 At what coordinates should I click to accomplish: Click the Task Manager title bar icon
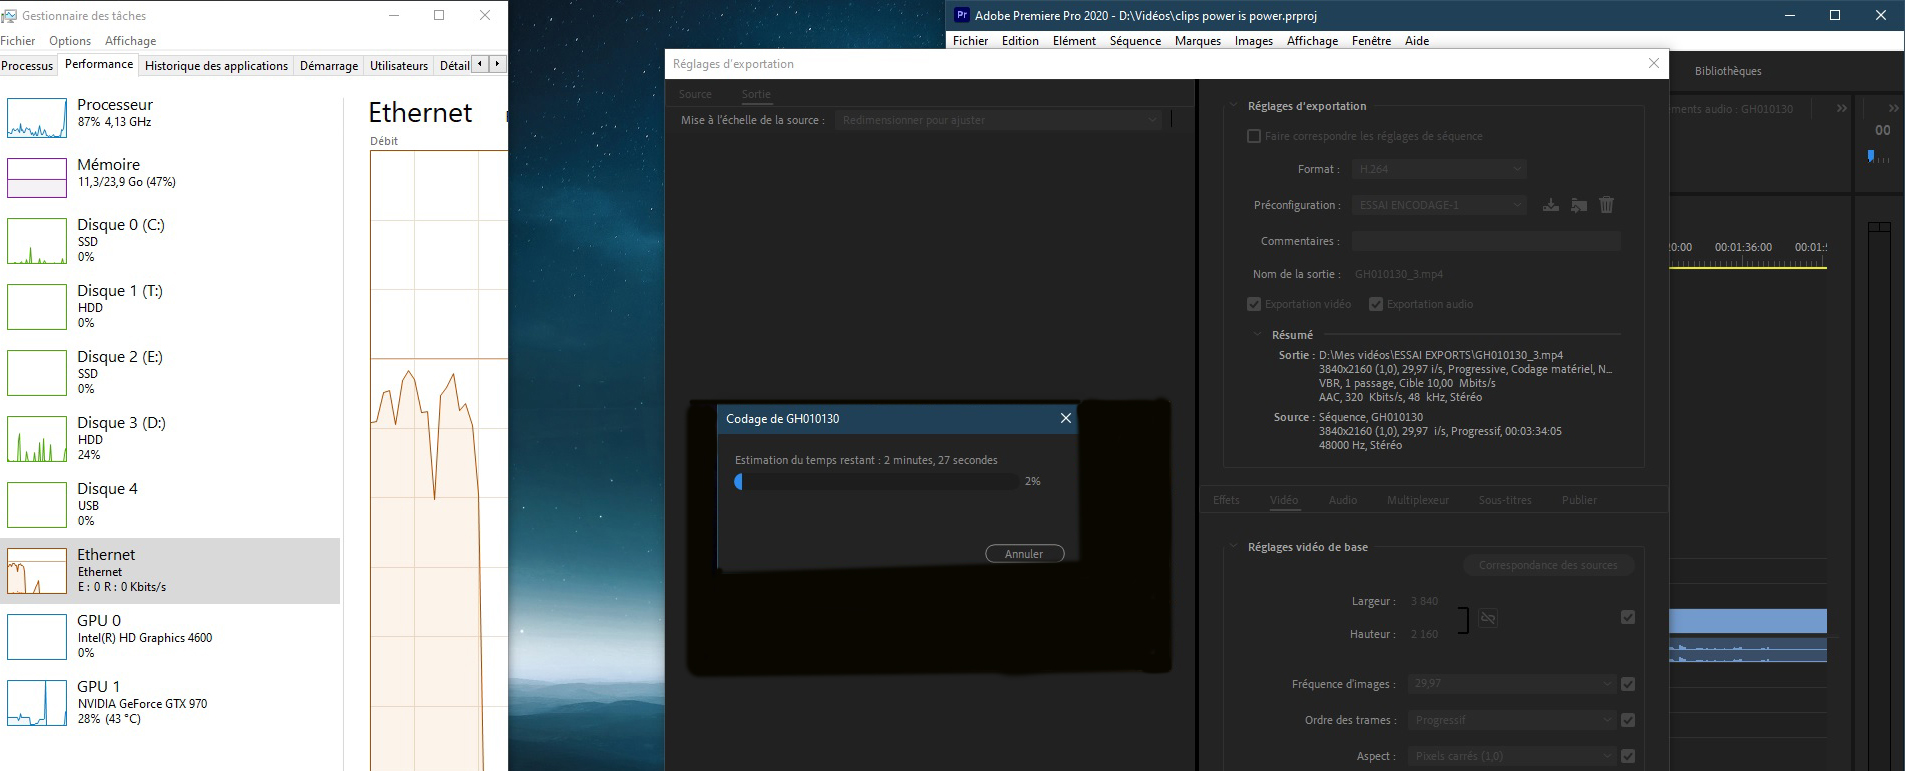[9, 16]
